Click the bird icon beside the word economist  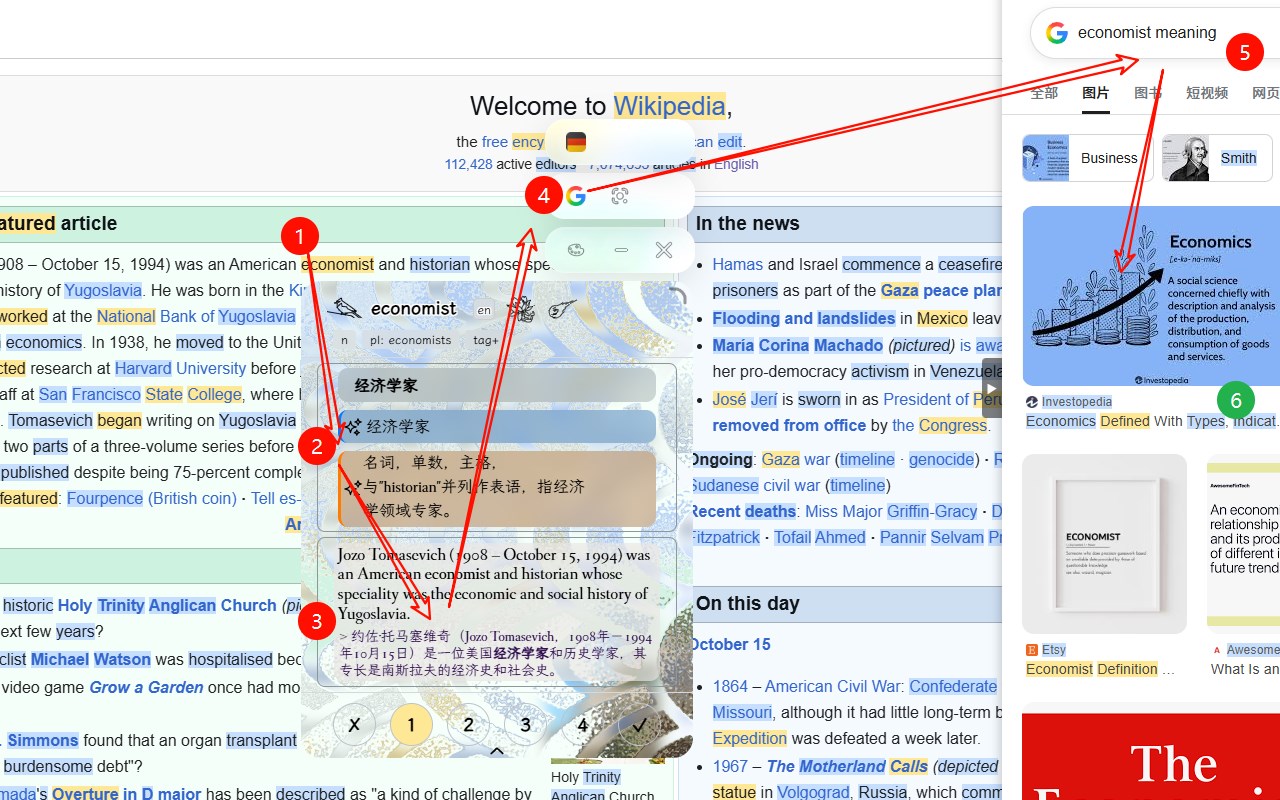click(x=345, y=308)
